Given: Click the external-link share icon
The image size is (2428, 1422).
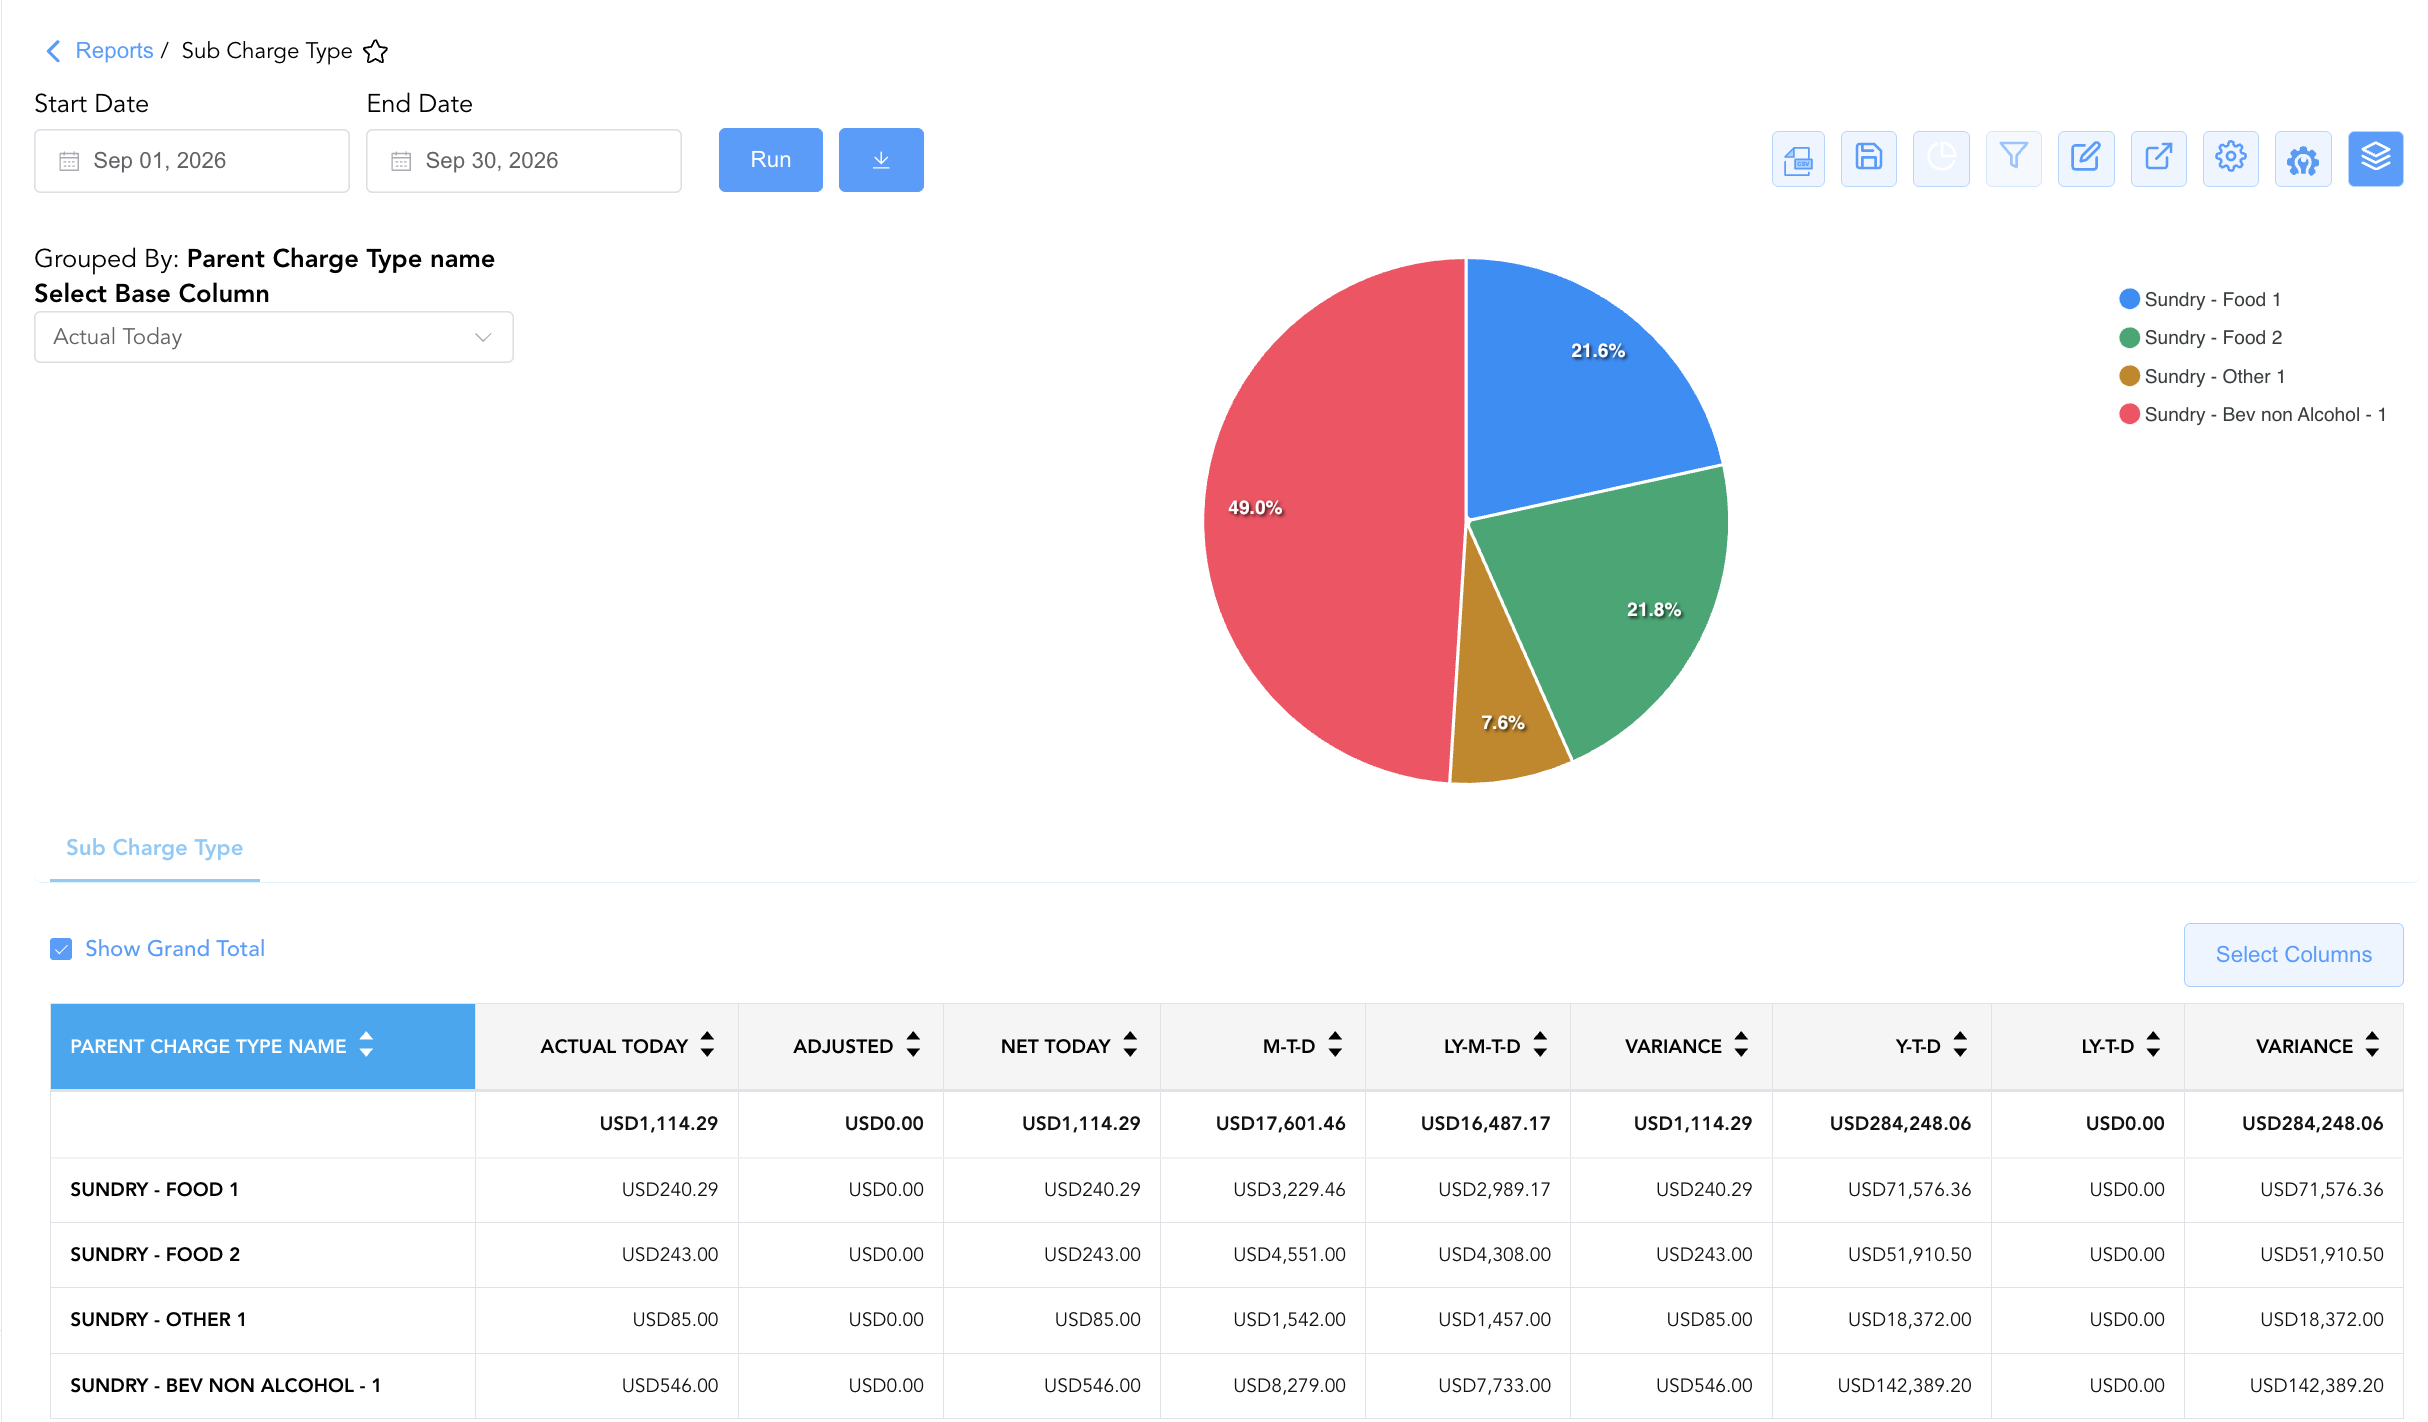Looking at the screenshot, I should tap(2159, 159).
